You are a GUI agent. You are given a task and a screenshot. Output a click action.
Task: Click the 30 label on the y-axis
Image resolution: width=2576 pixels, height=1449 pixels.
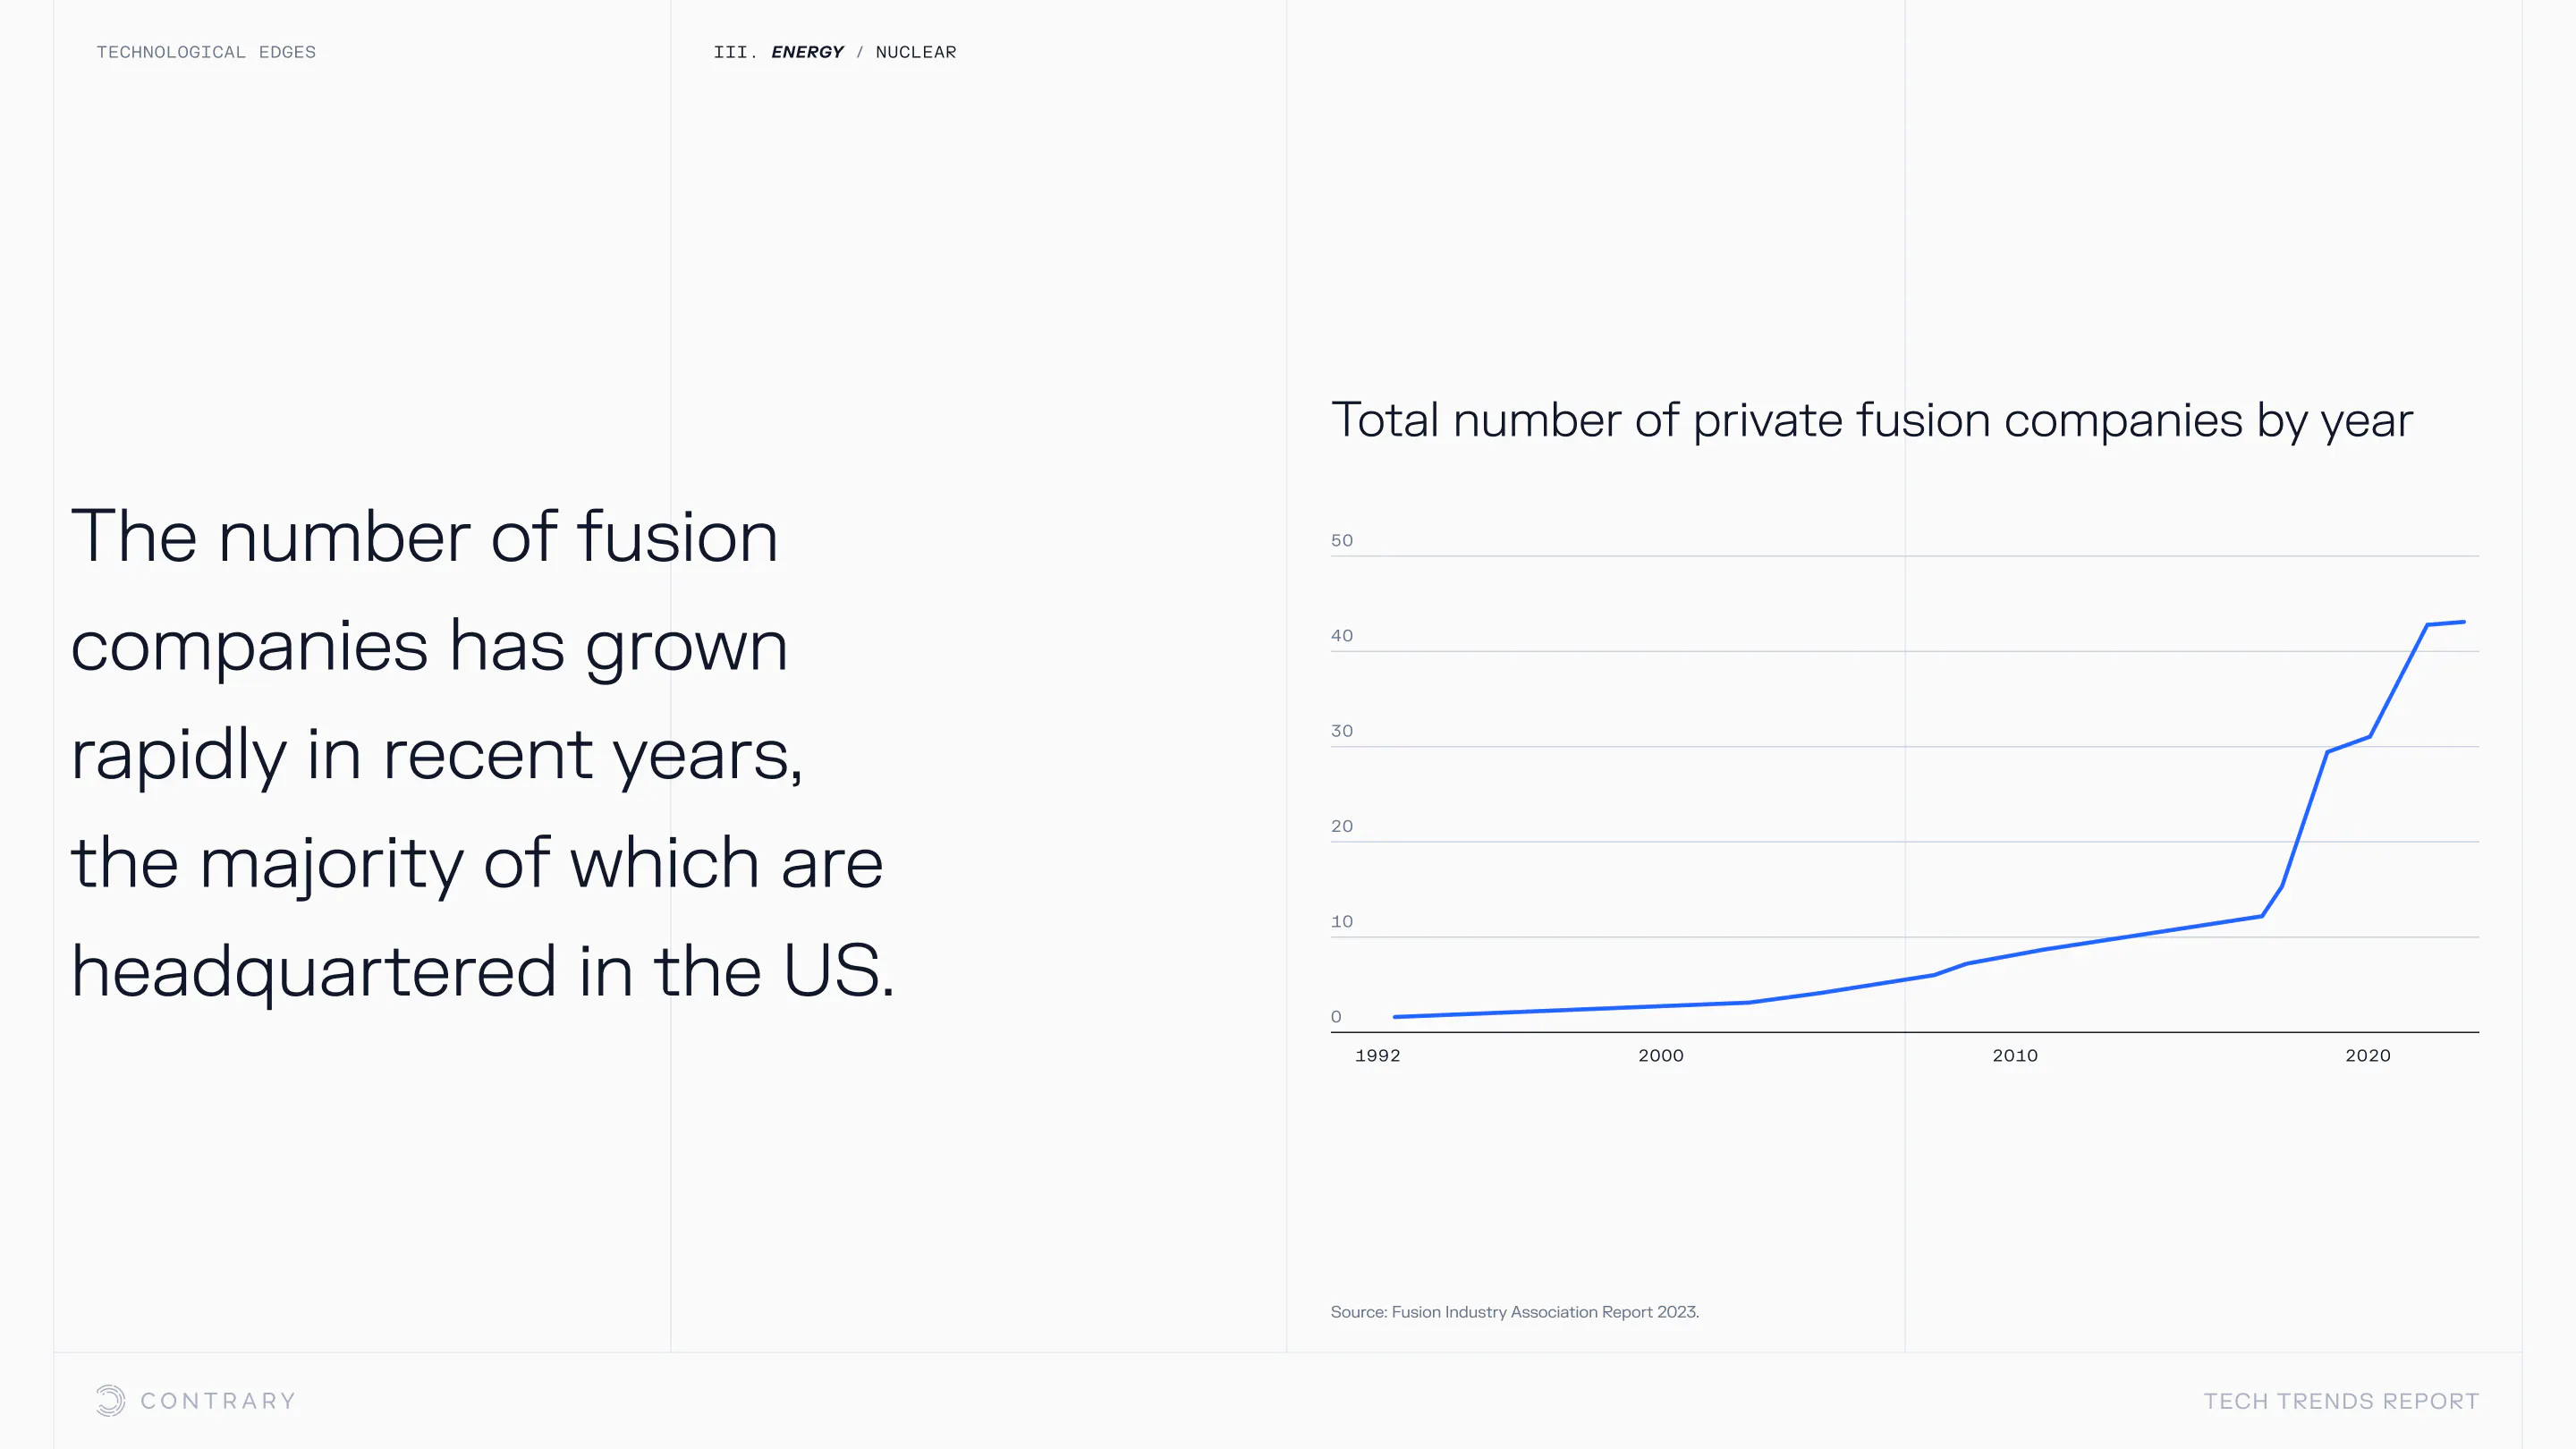pos(1342,731)
